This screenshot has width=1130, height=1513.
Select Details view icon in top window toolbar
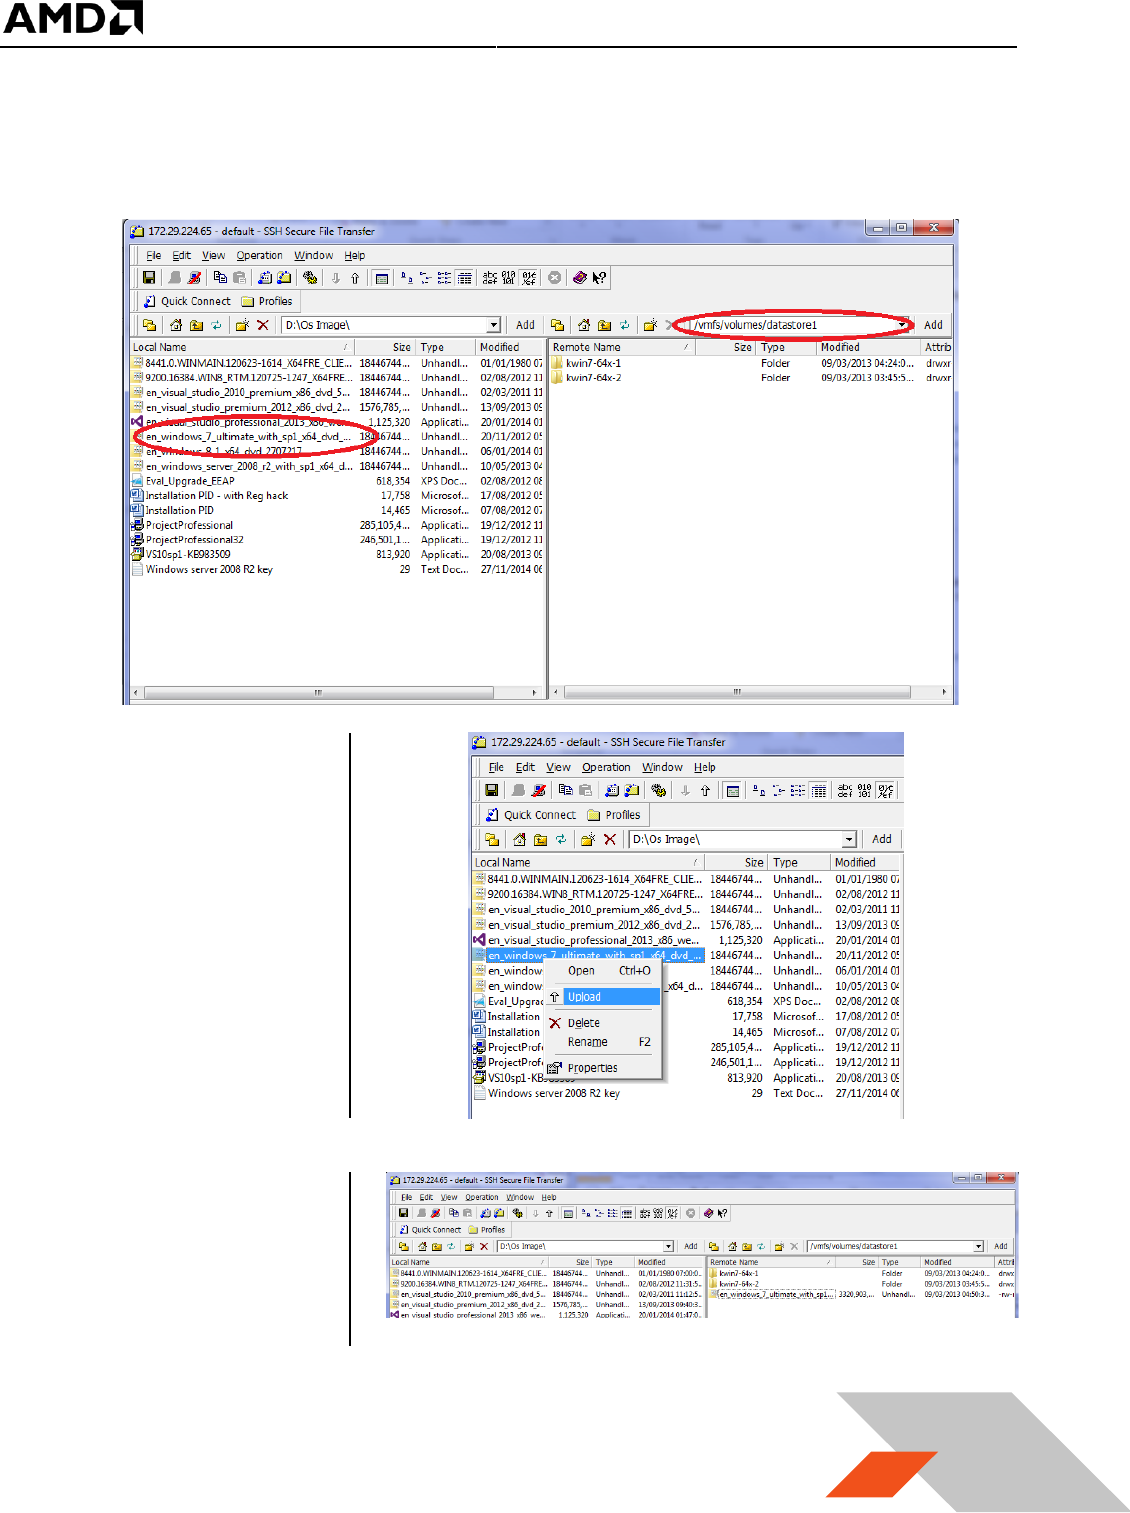pyautogui.click(x=464, y=278)
